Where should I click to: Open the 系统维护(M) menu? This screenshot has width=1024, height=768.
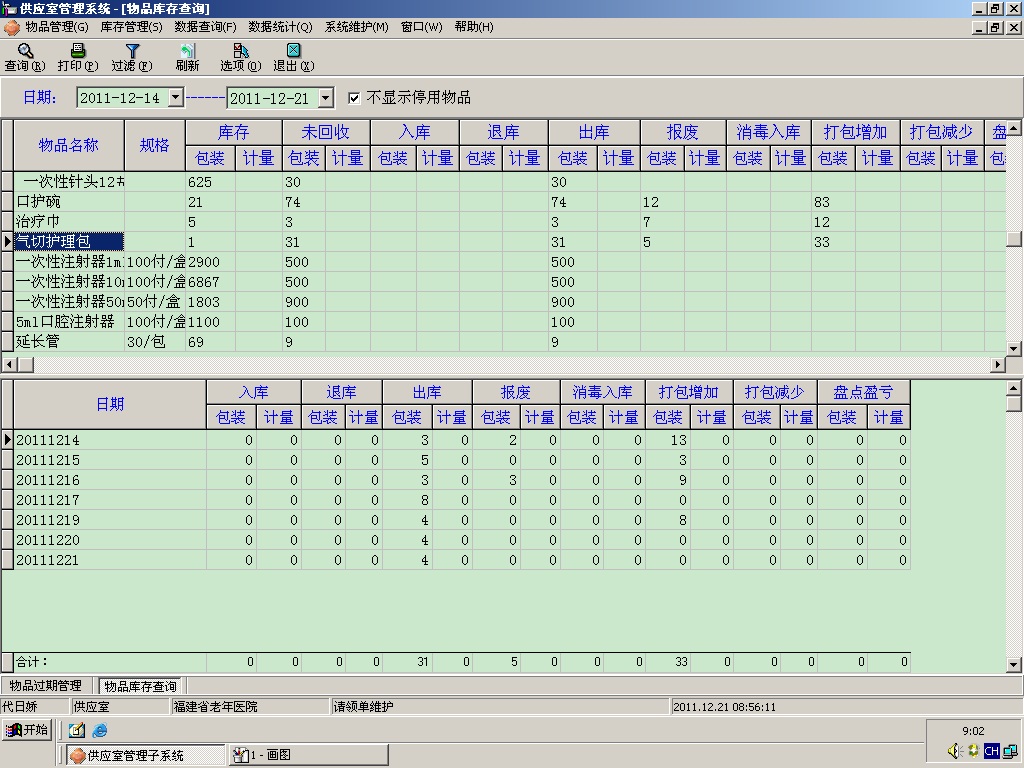coord(357,27)
